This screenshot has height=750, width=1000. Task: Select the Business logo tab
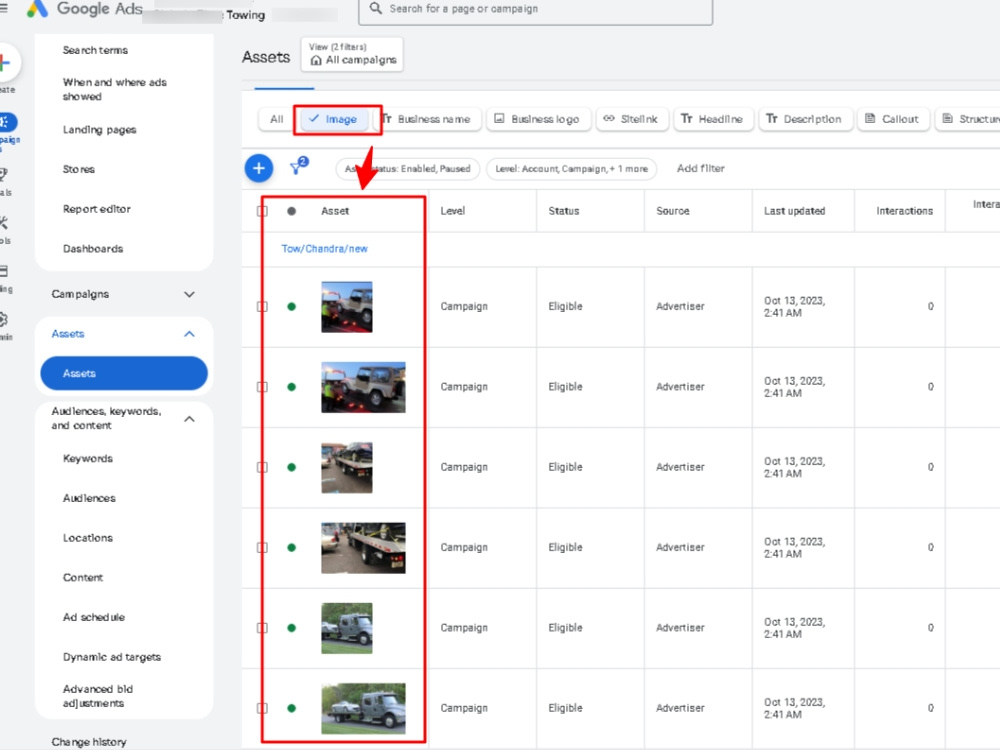[538, 119]
